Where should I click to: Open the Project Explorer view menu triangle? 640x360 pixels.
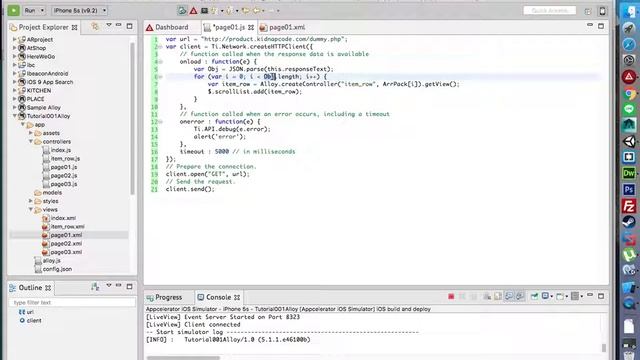tap(109, 25)
